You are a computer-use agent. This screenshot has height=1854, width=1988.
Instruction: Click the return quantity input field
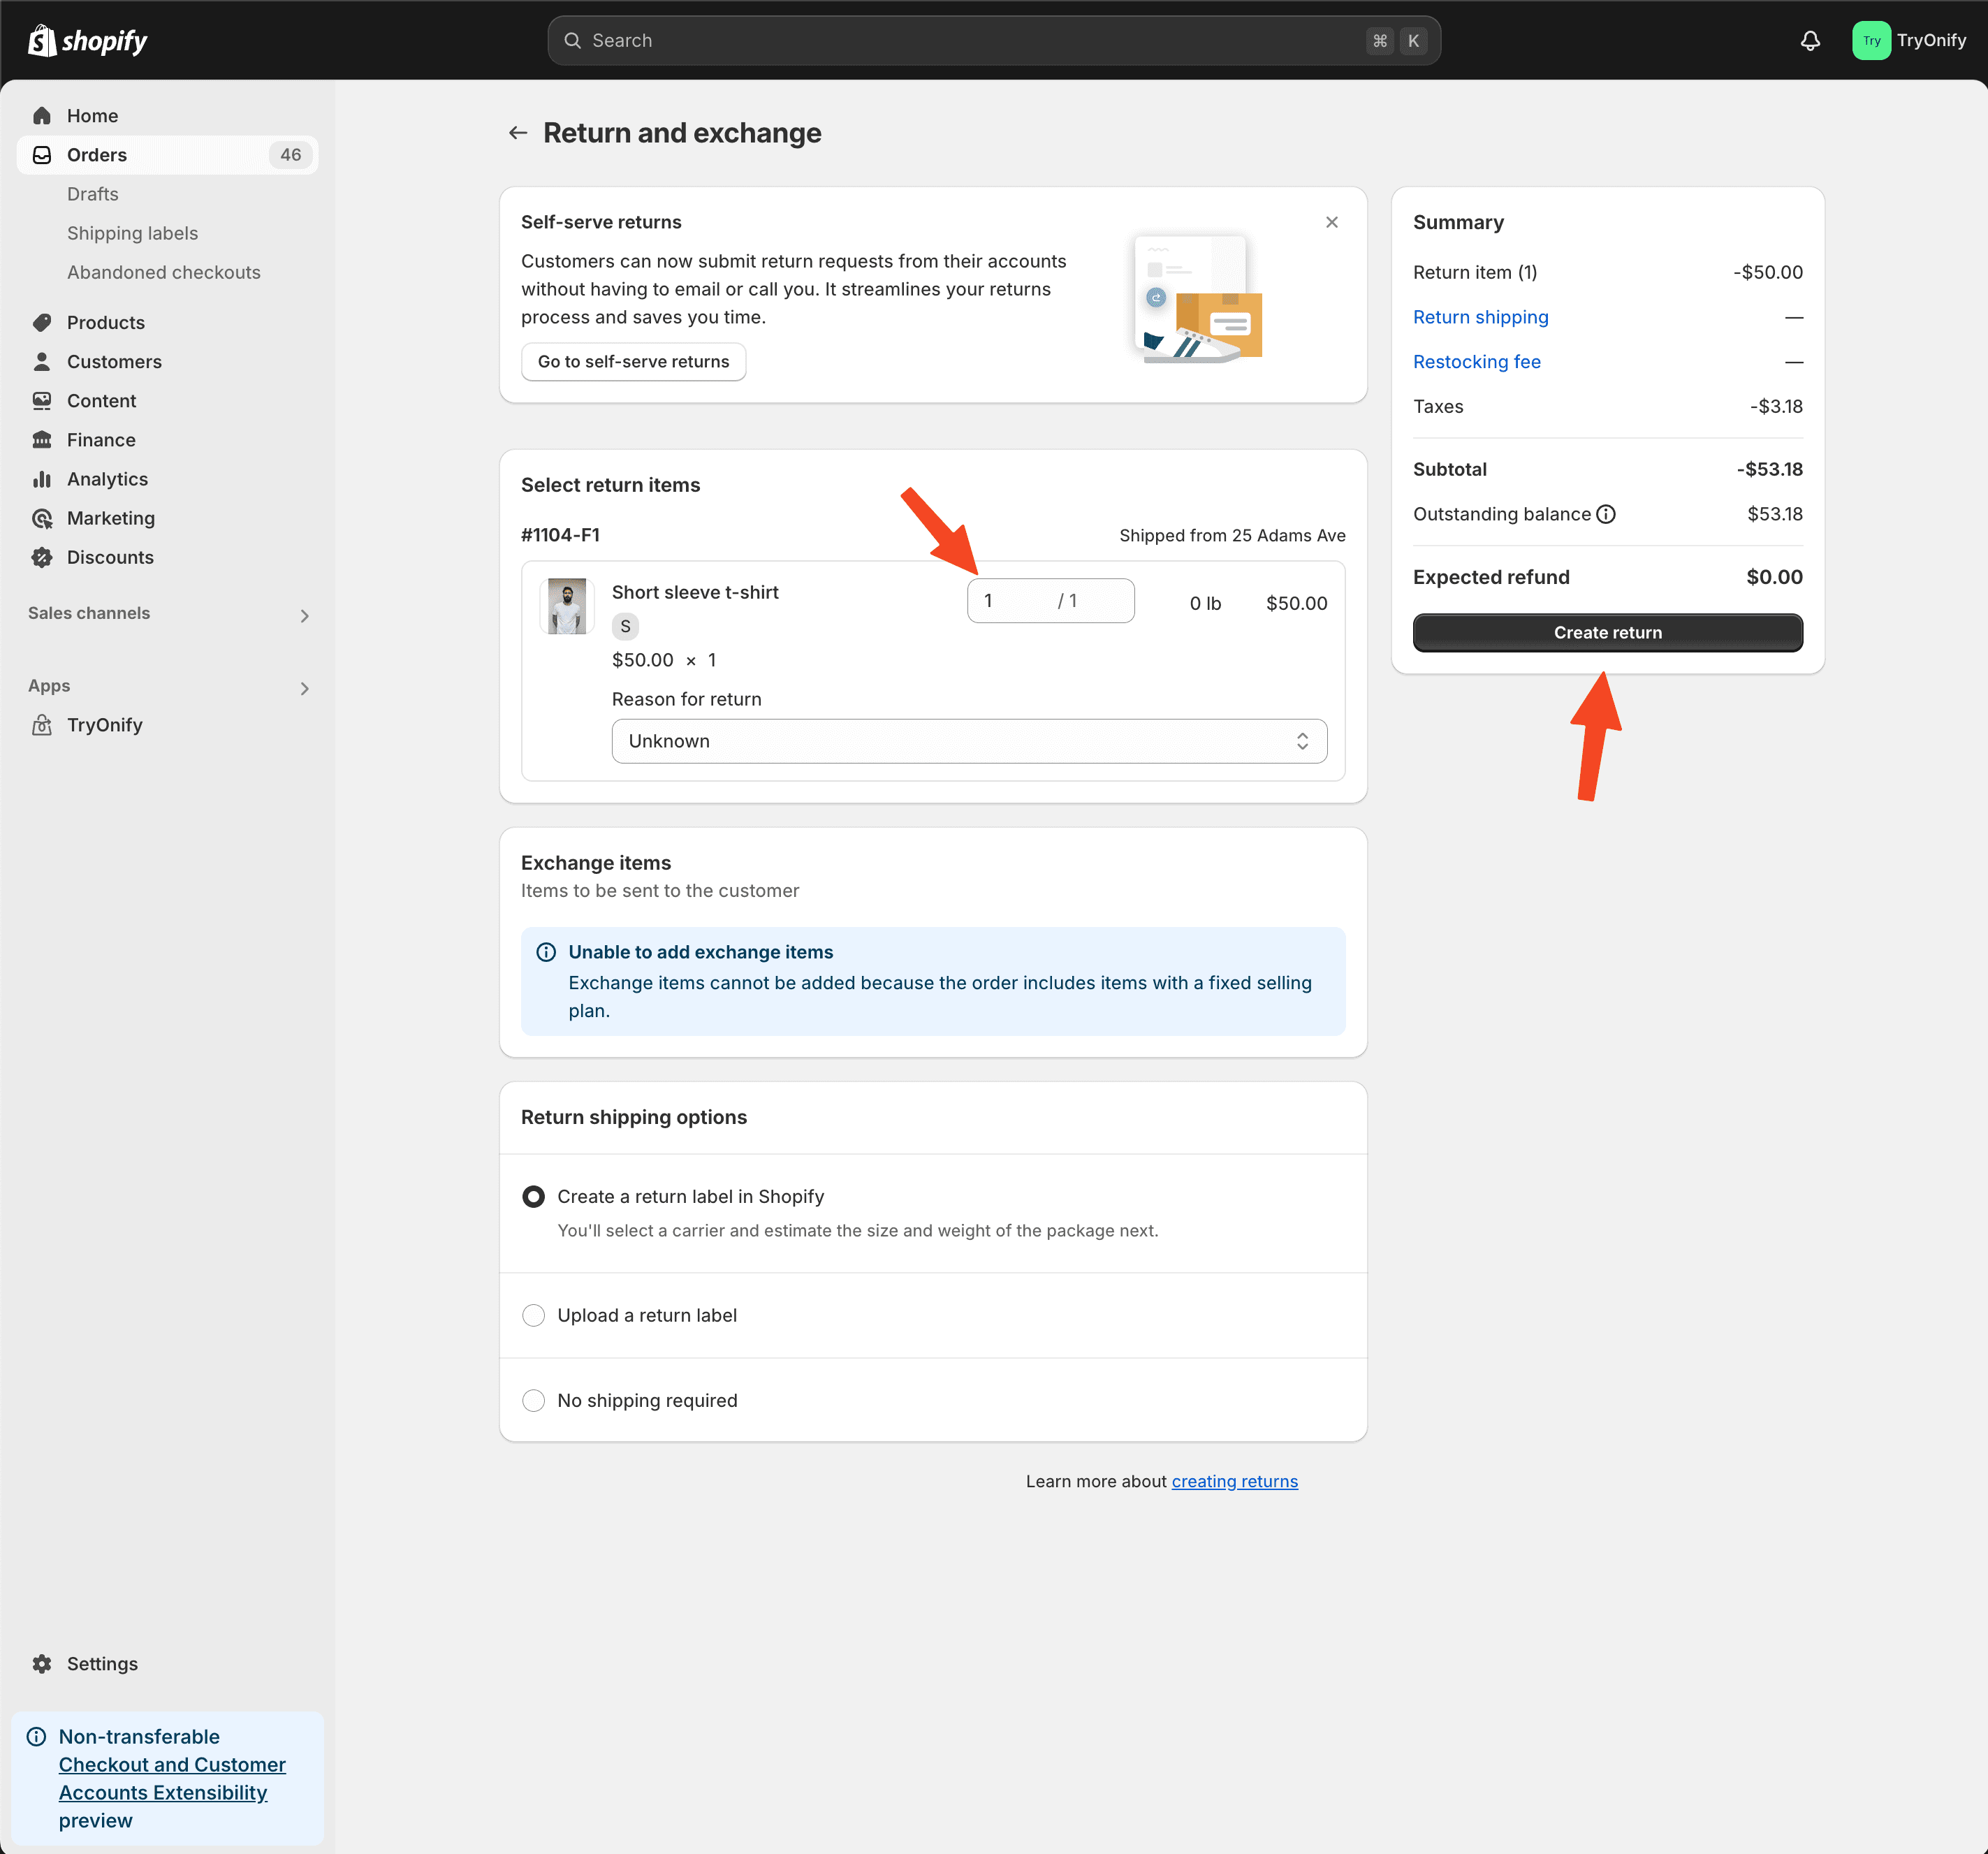coord(1050,601)
